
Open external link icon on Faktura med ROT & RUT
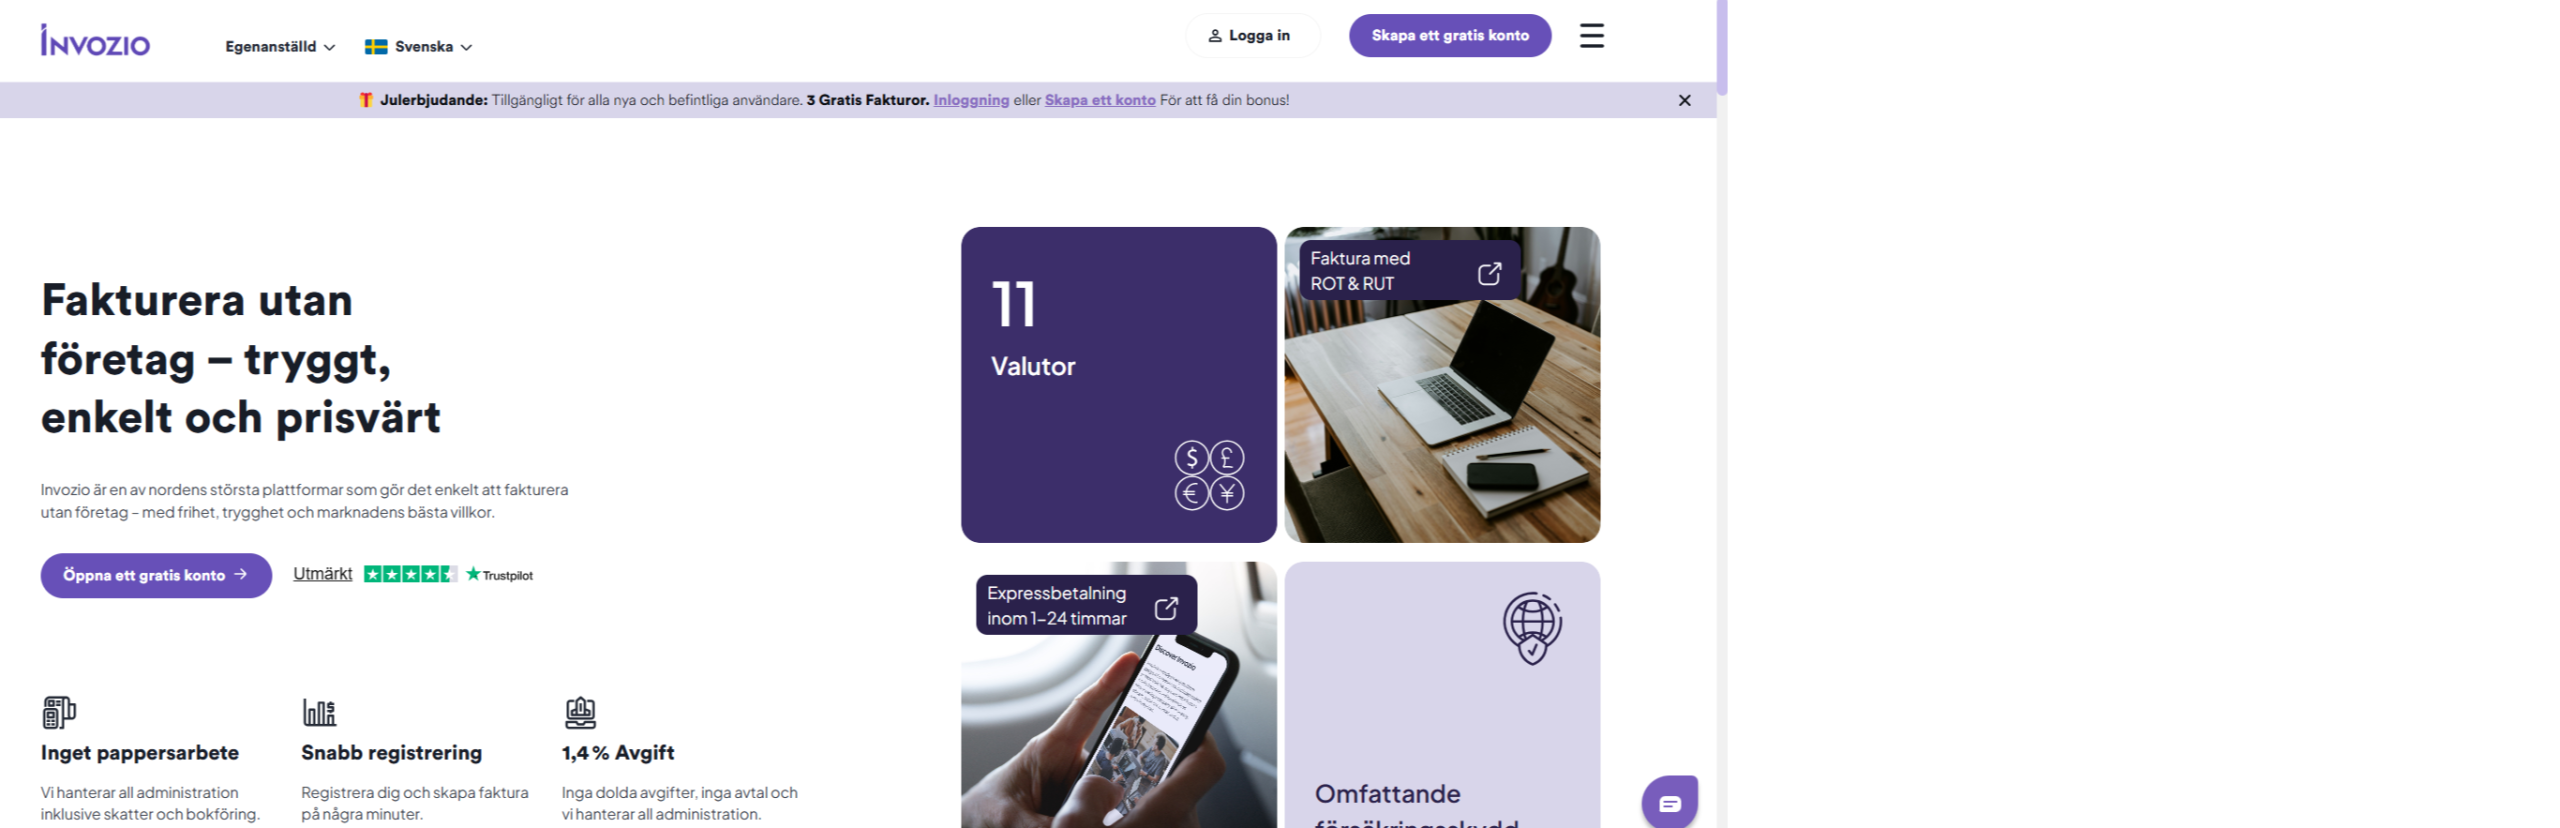pyautogui.click(x=1489, y=273)
